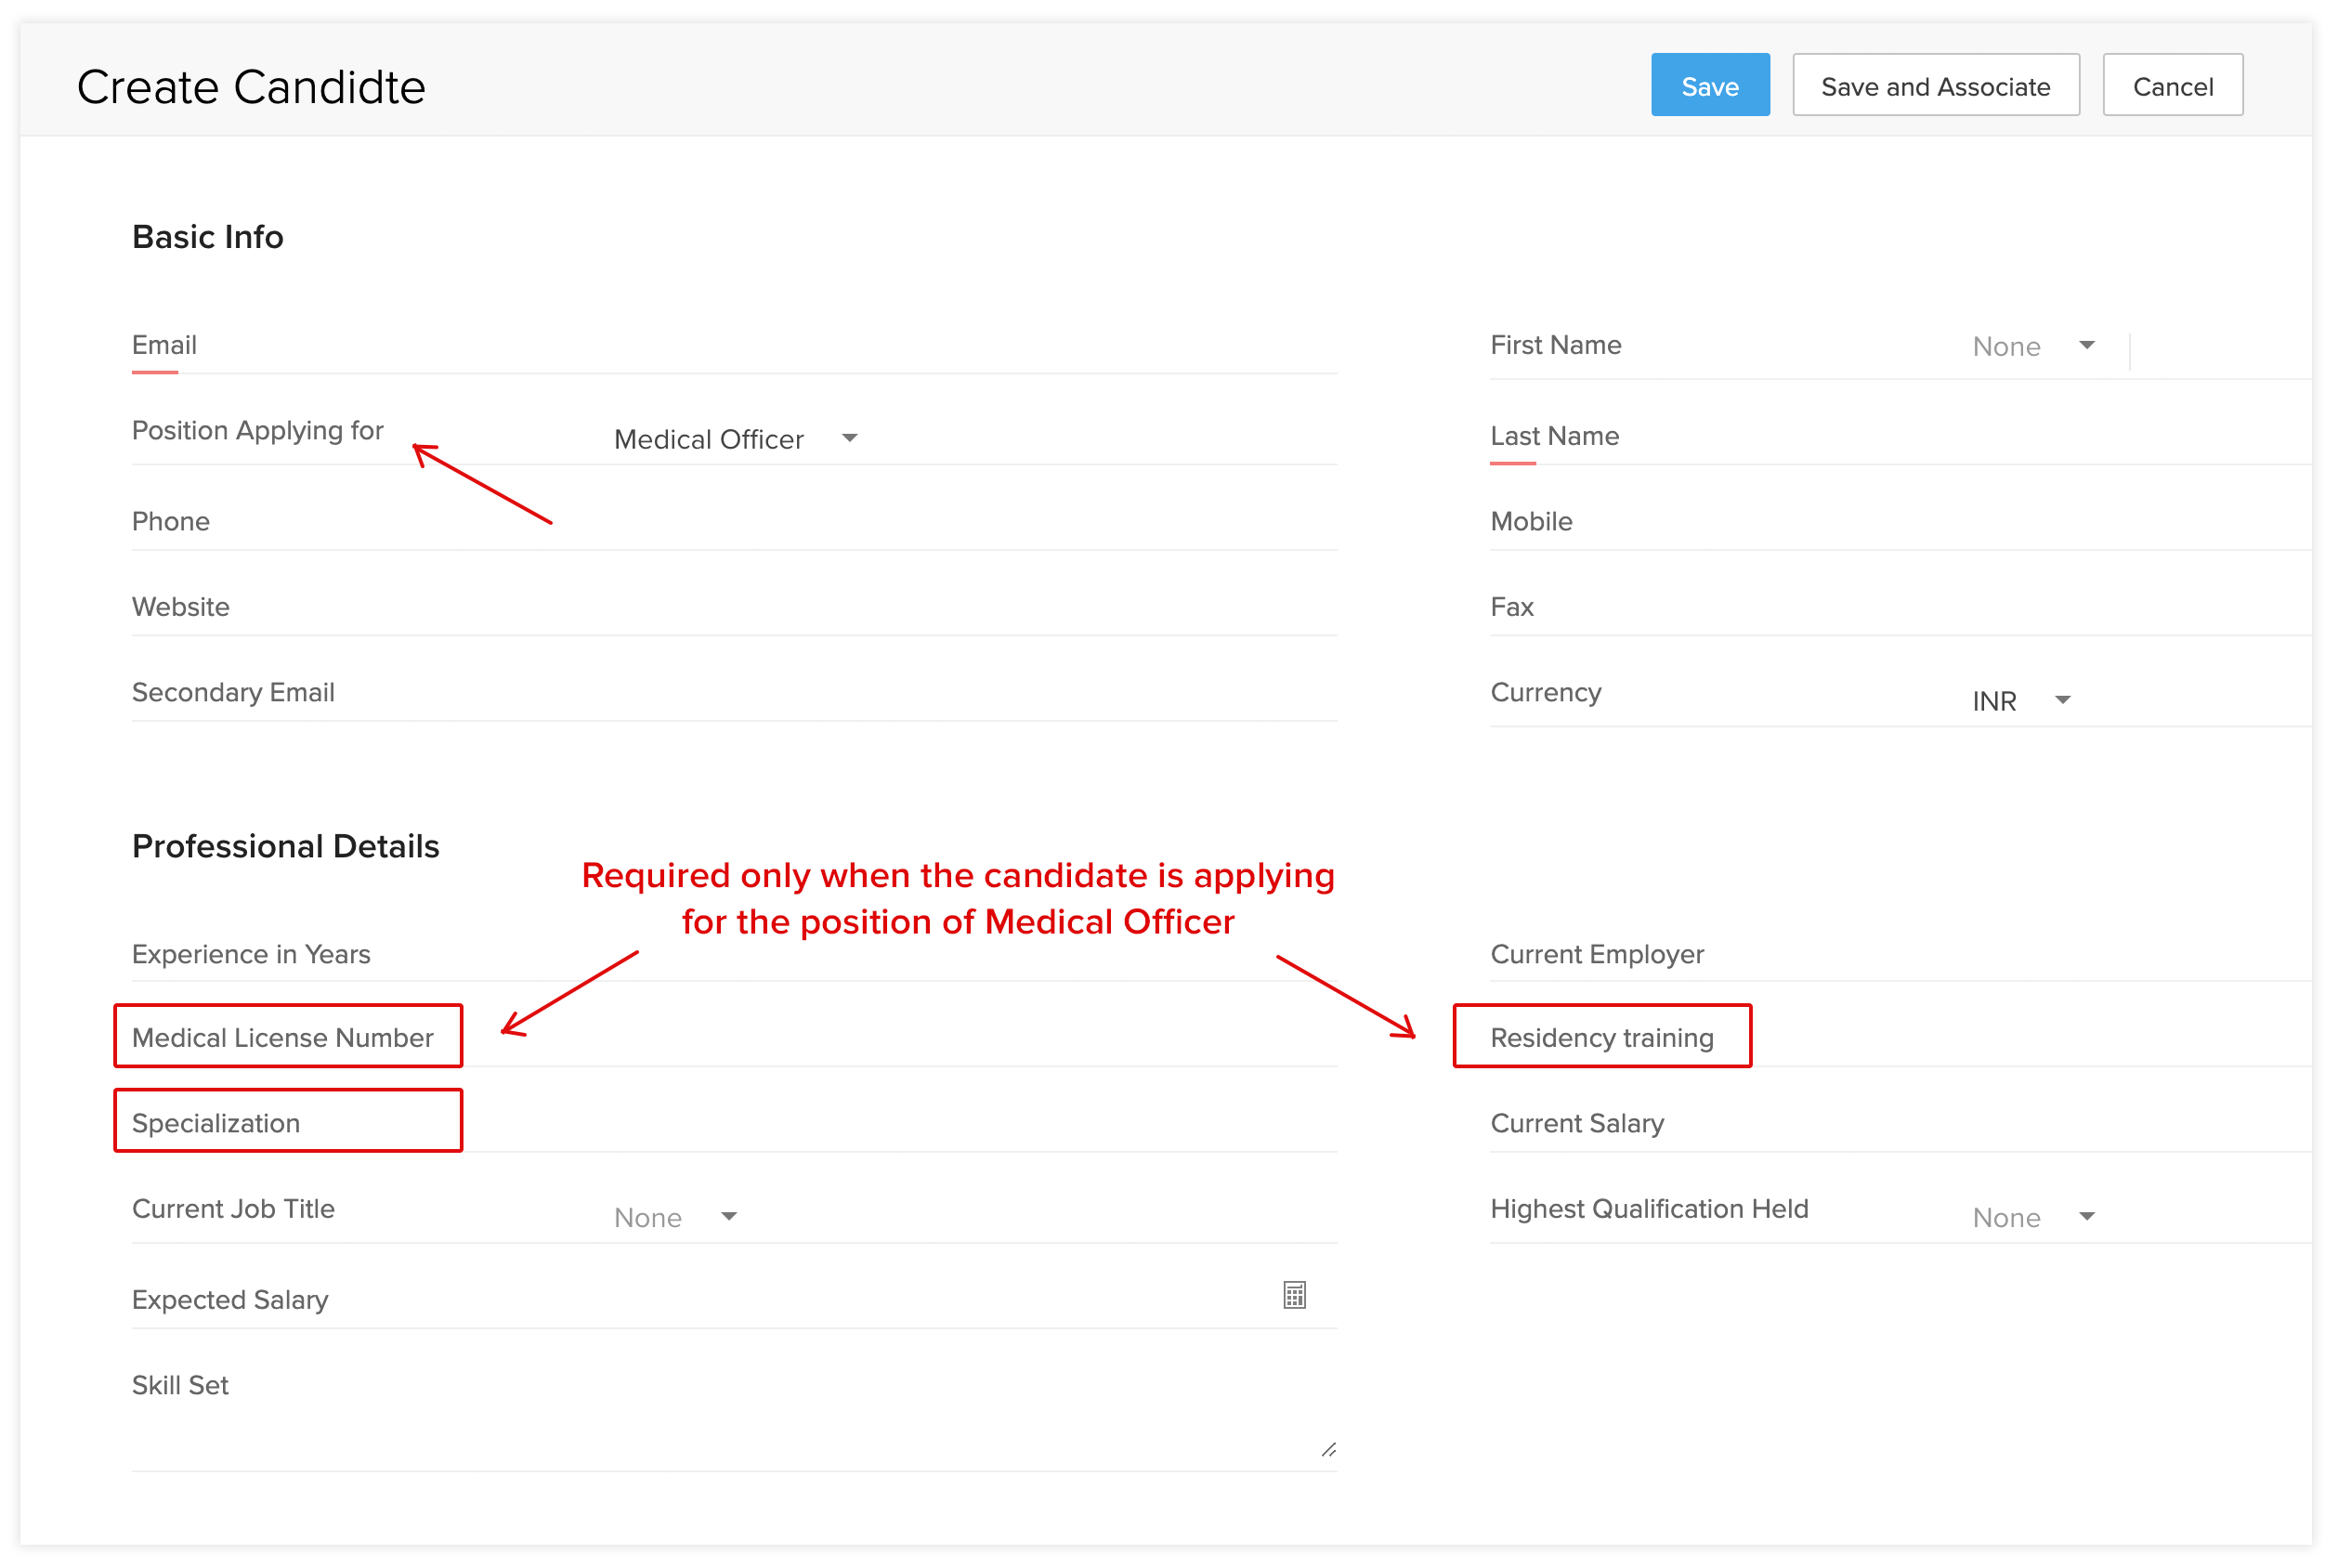Open the Position Applying for dropdown
The width and height of the screenshot is (2338, 1568).
(x=736, y=439)
